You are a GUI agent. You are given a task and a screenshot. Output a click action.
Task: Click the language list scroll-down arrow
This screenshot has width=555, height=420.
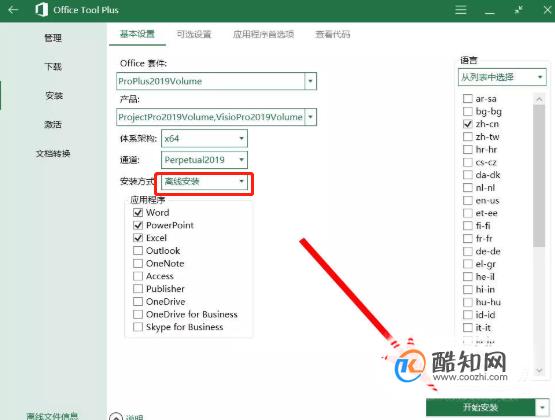[x=539, y=370]
